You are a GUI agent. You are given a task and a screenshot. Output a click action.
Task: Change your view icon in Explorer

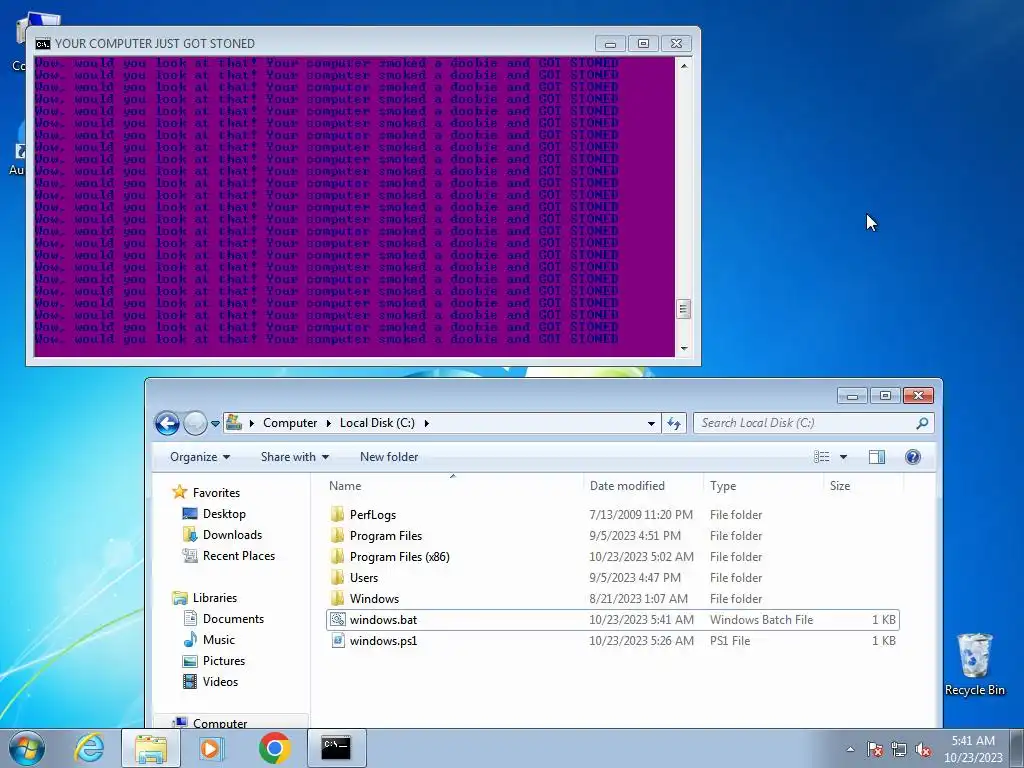point(822,456)
